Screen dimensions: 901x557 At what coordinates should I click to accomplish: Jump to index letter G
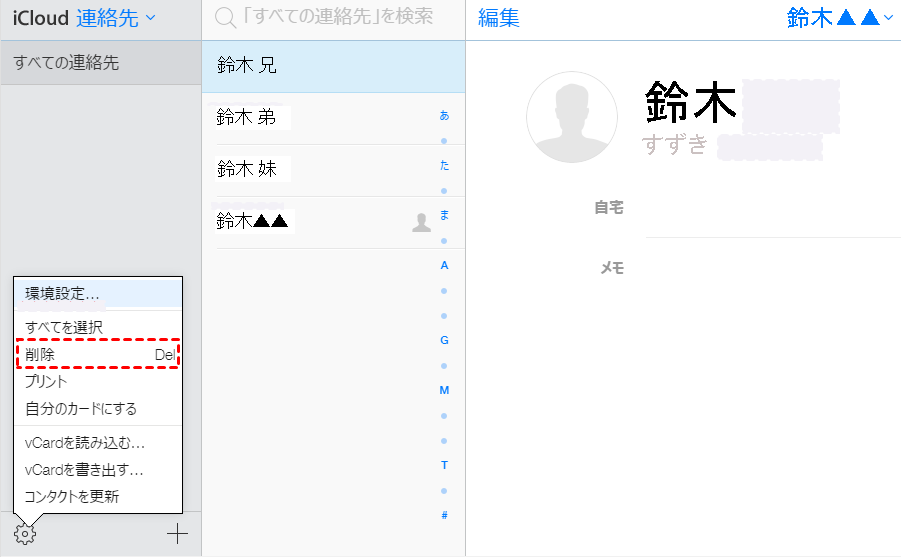(444, 340)
